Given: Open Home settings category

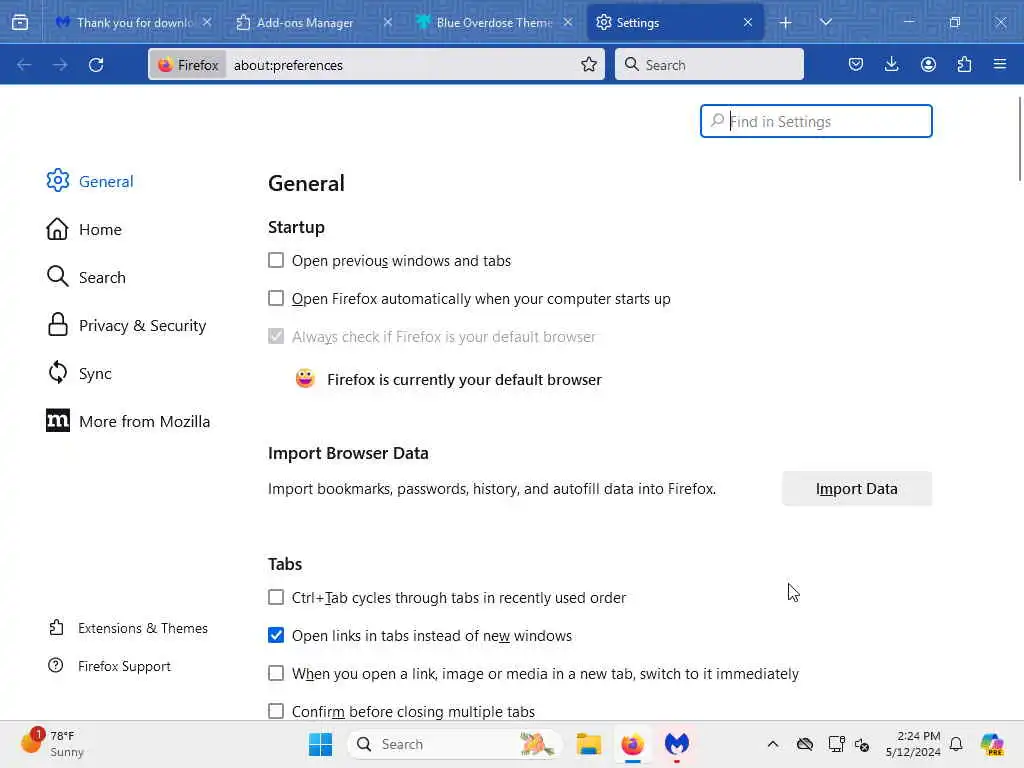Looking at the screenshot, I should tap(84, 229).
